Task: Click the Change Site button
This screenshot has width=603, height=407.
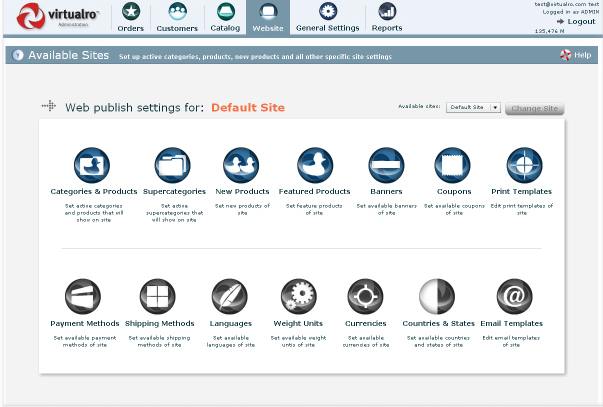Action: (535, 108)
